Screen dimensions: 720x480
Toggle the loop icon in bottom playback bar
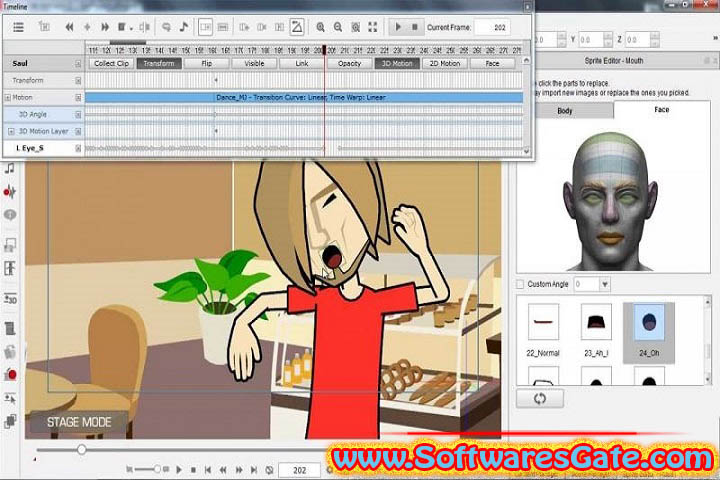270,470
